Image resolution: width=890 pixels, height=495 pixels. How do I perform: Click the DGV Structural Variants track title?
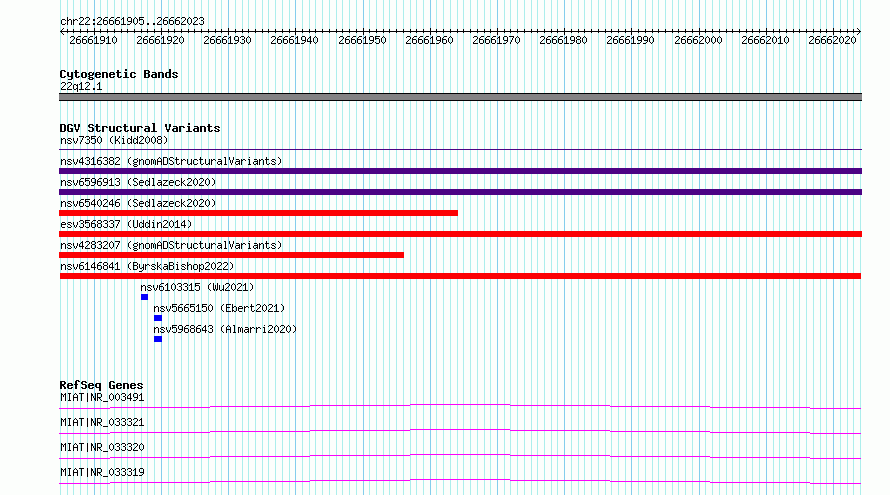140,128
